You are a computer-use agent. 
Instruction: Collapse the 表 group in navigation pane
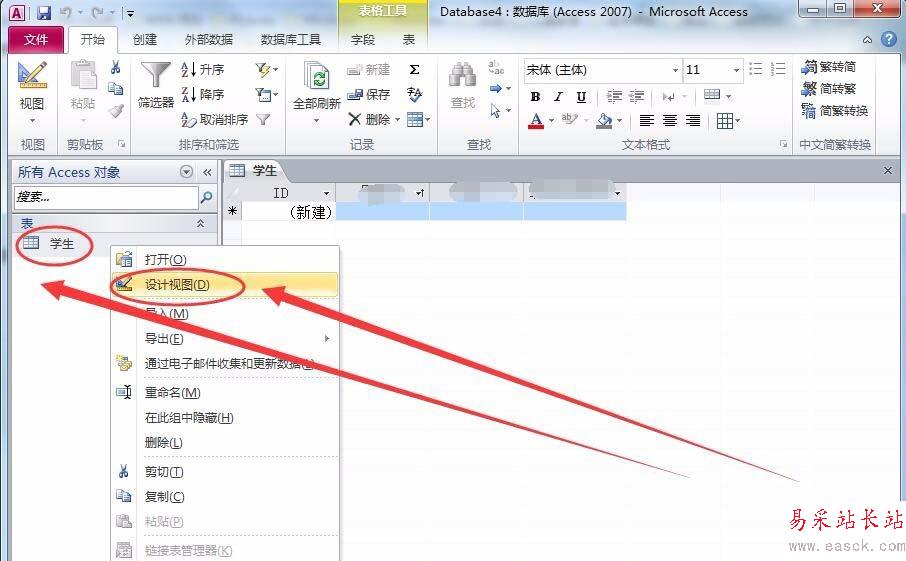point(200,223)
